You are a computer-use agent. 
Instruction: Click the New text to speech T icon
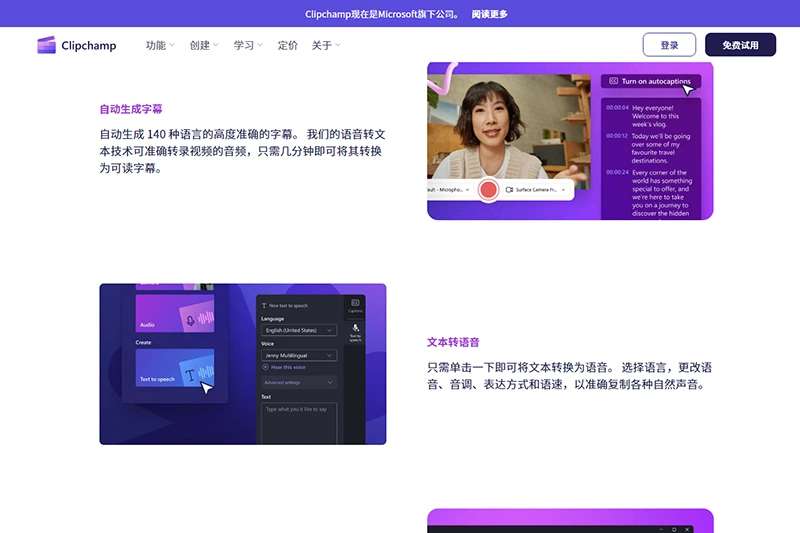264,306
